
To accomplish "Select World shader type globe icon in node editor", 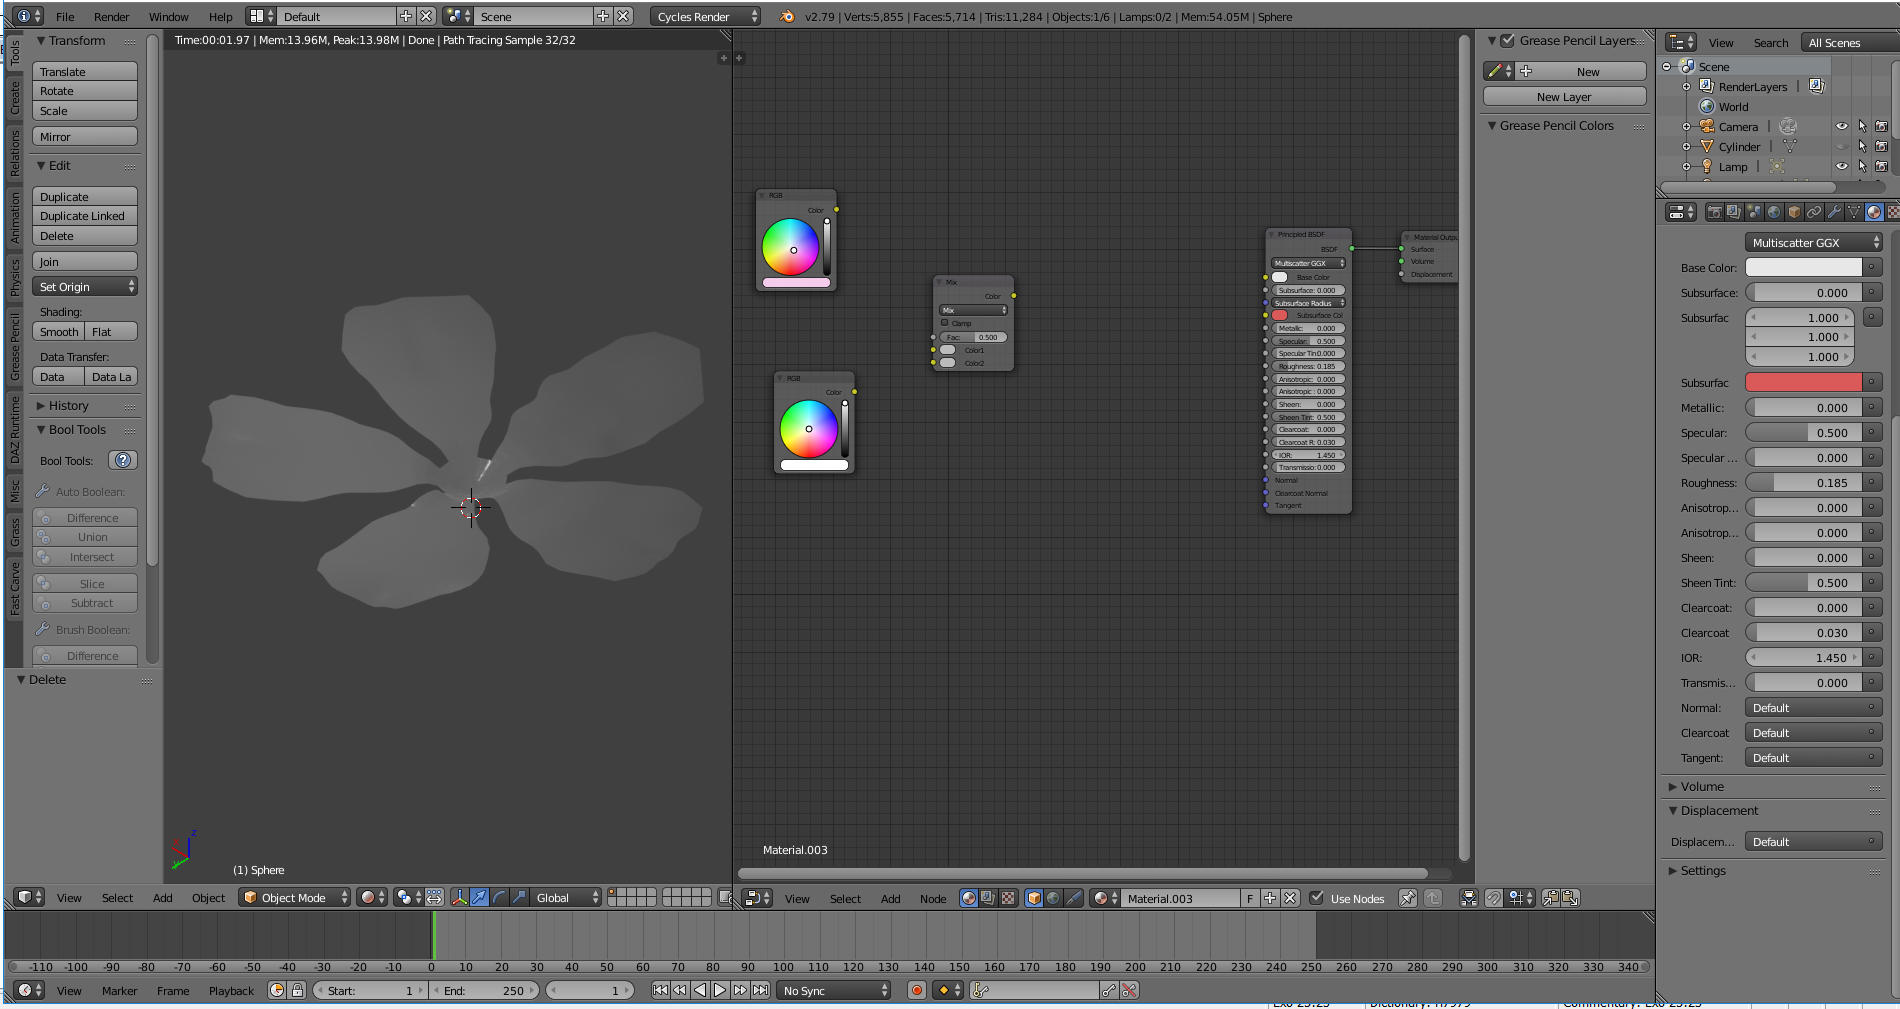I will coord(1053,898).
